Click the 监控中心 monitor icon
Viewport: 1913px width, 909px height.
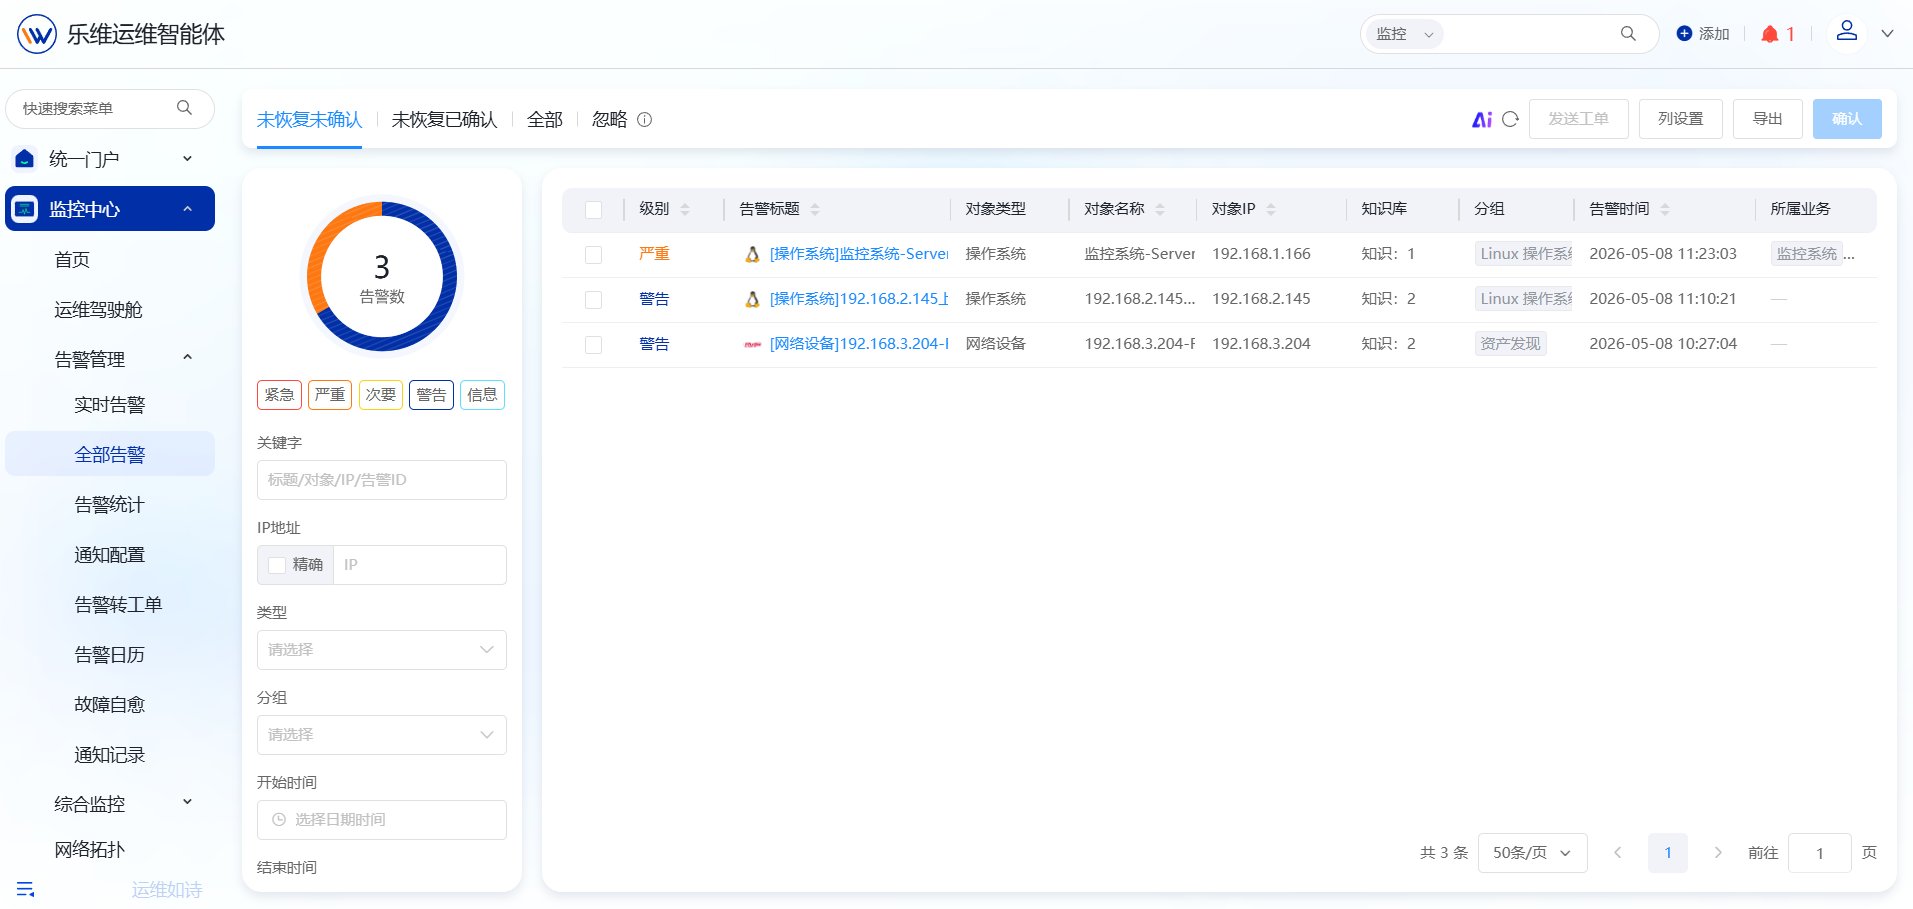(x=25, y=209)
